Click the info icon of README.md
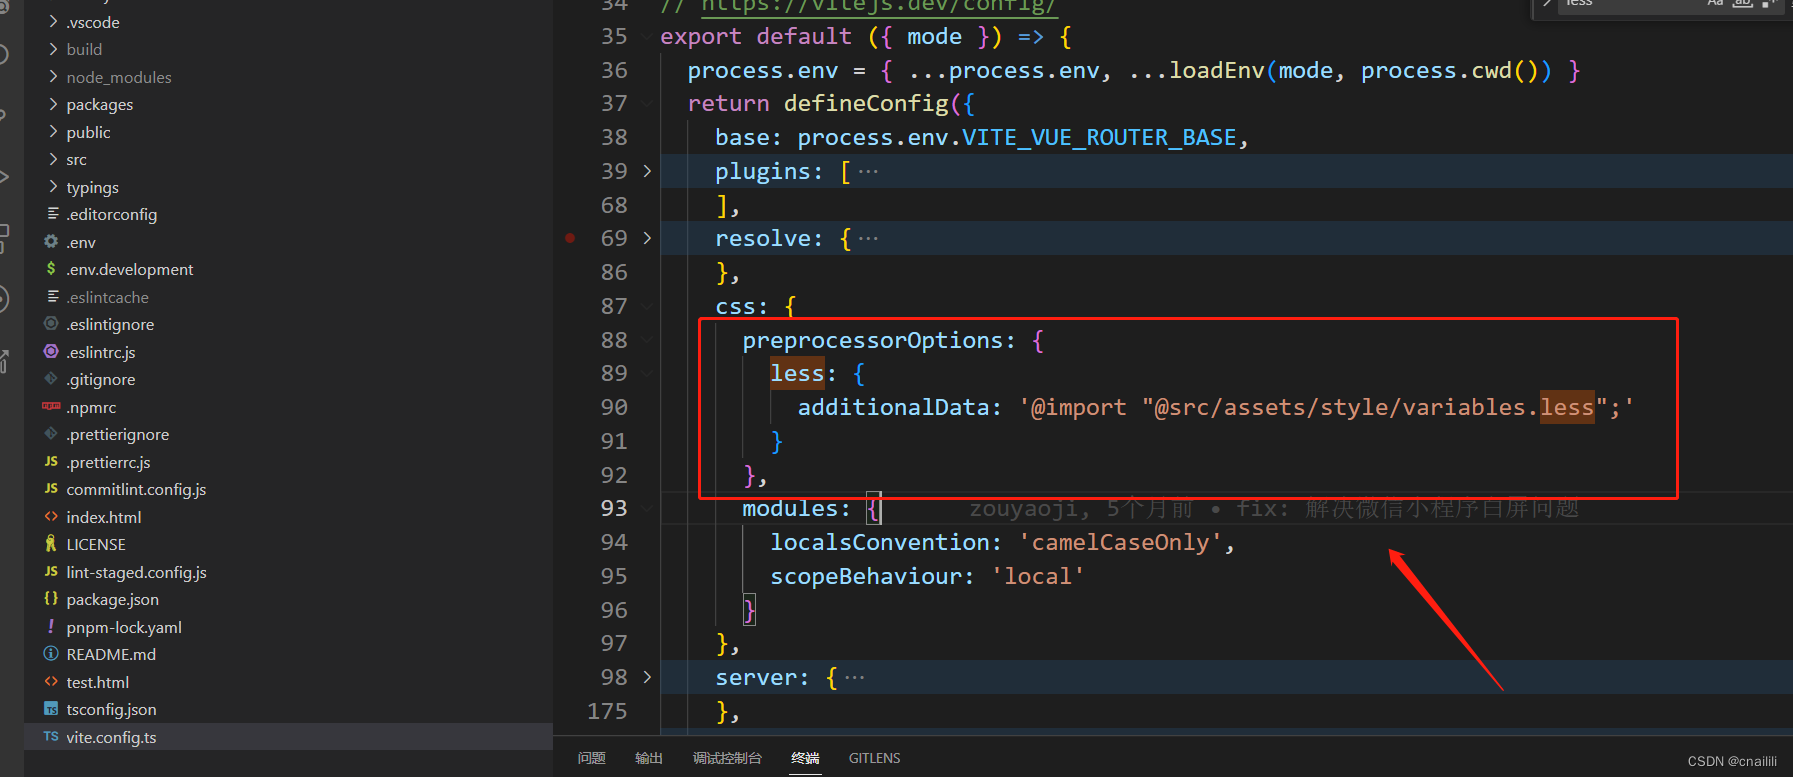Screen dimensions: 1793x777 tap(51, 654)
